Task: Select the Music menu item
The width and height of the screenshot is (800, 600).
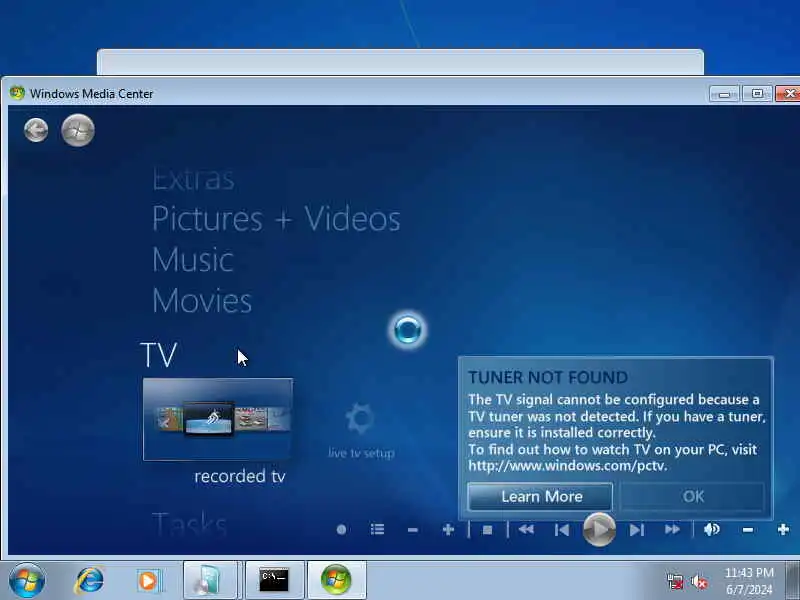Action: click(193, 260)
